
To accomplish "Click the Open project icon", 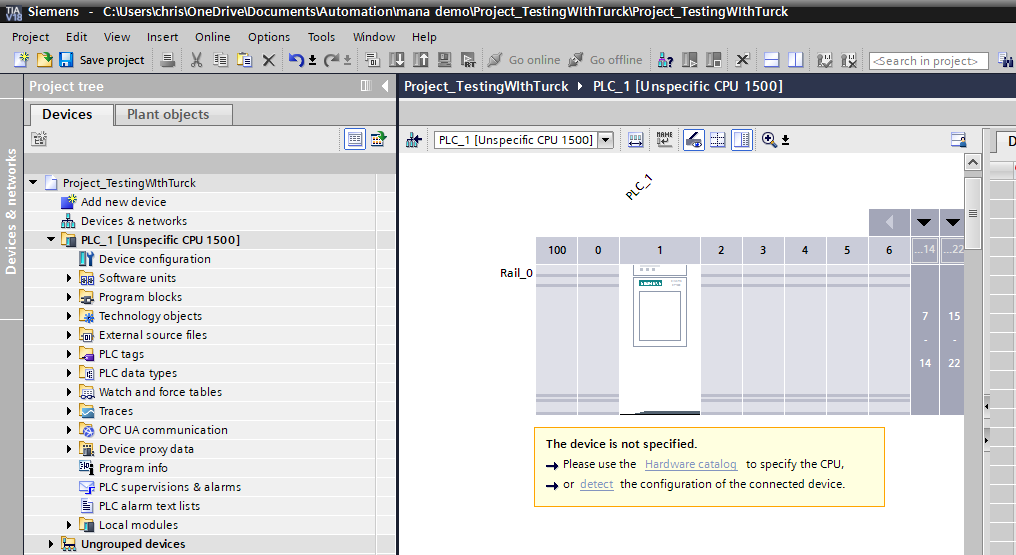I will pos(44,60).
